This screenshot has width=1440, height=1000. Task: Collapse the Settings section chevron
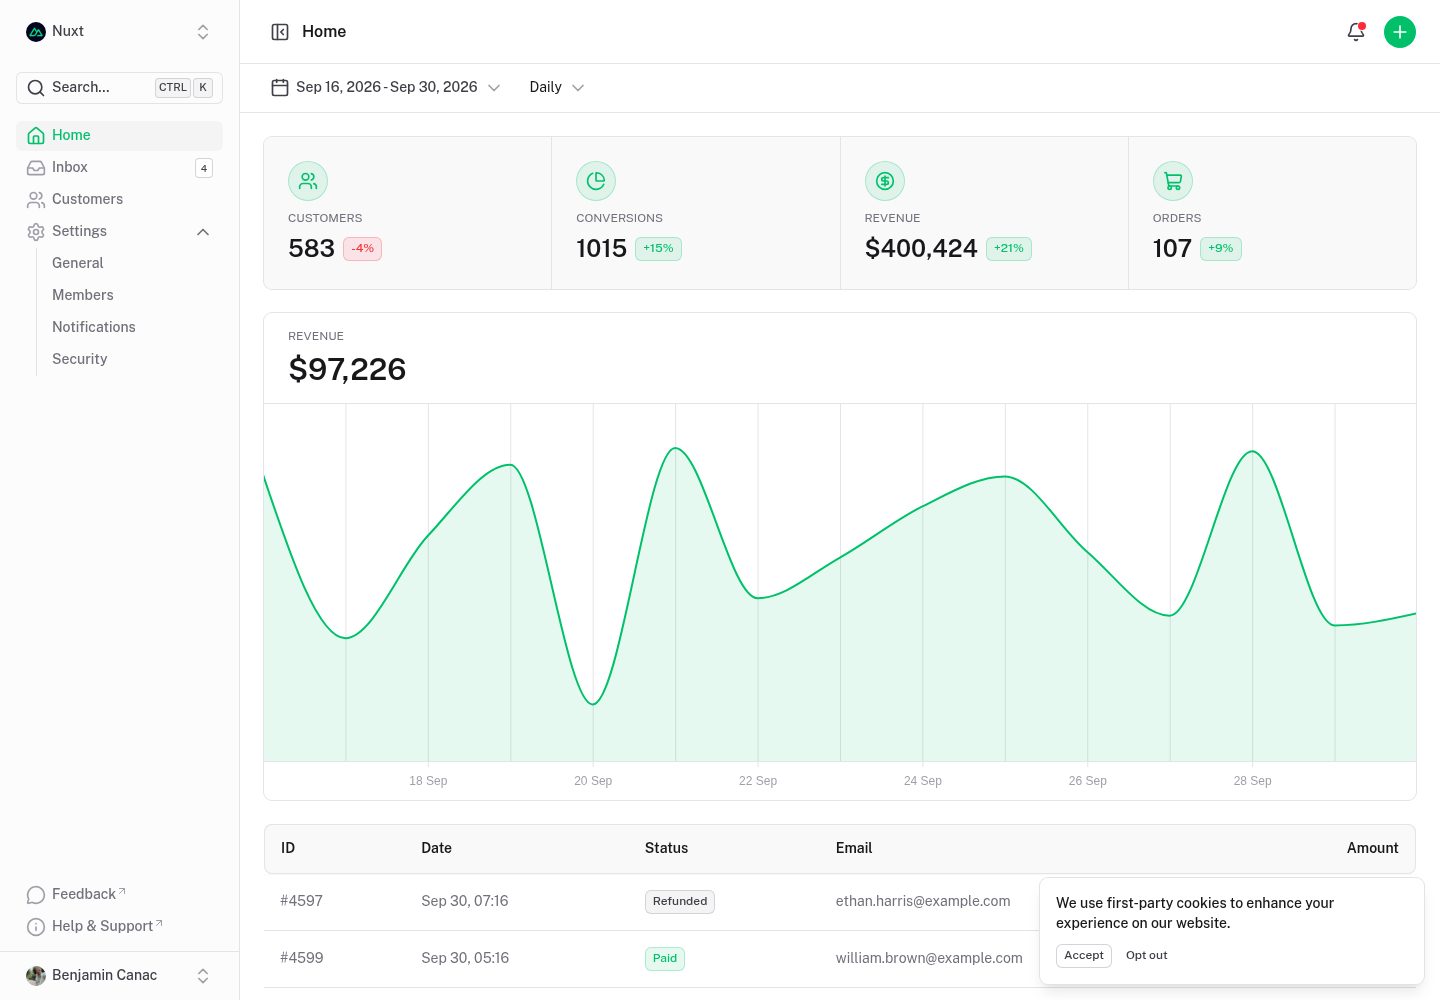coord(203,232)
